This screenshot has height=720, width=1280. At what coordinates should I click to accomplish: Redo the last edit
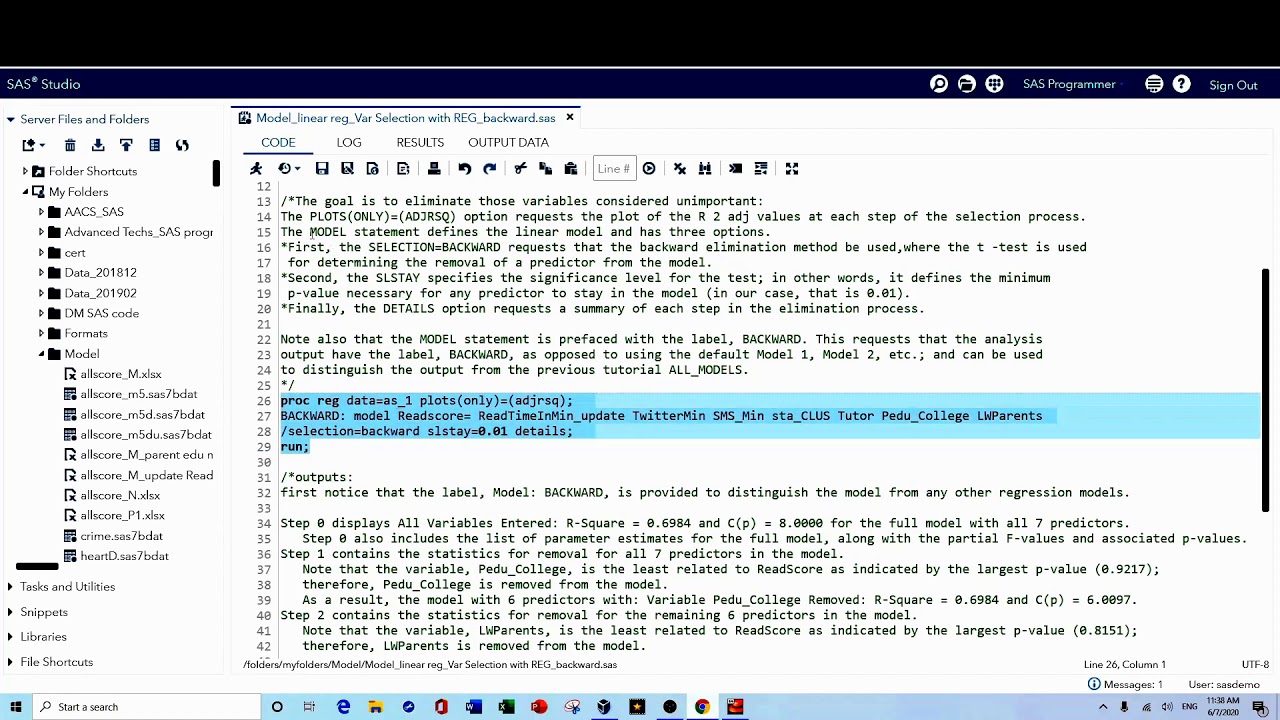[489, 169]
